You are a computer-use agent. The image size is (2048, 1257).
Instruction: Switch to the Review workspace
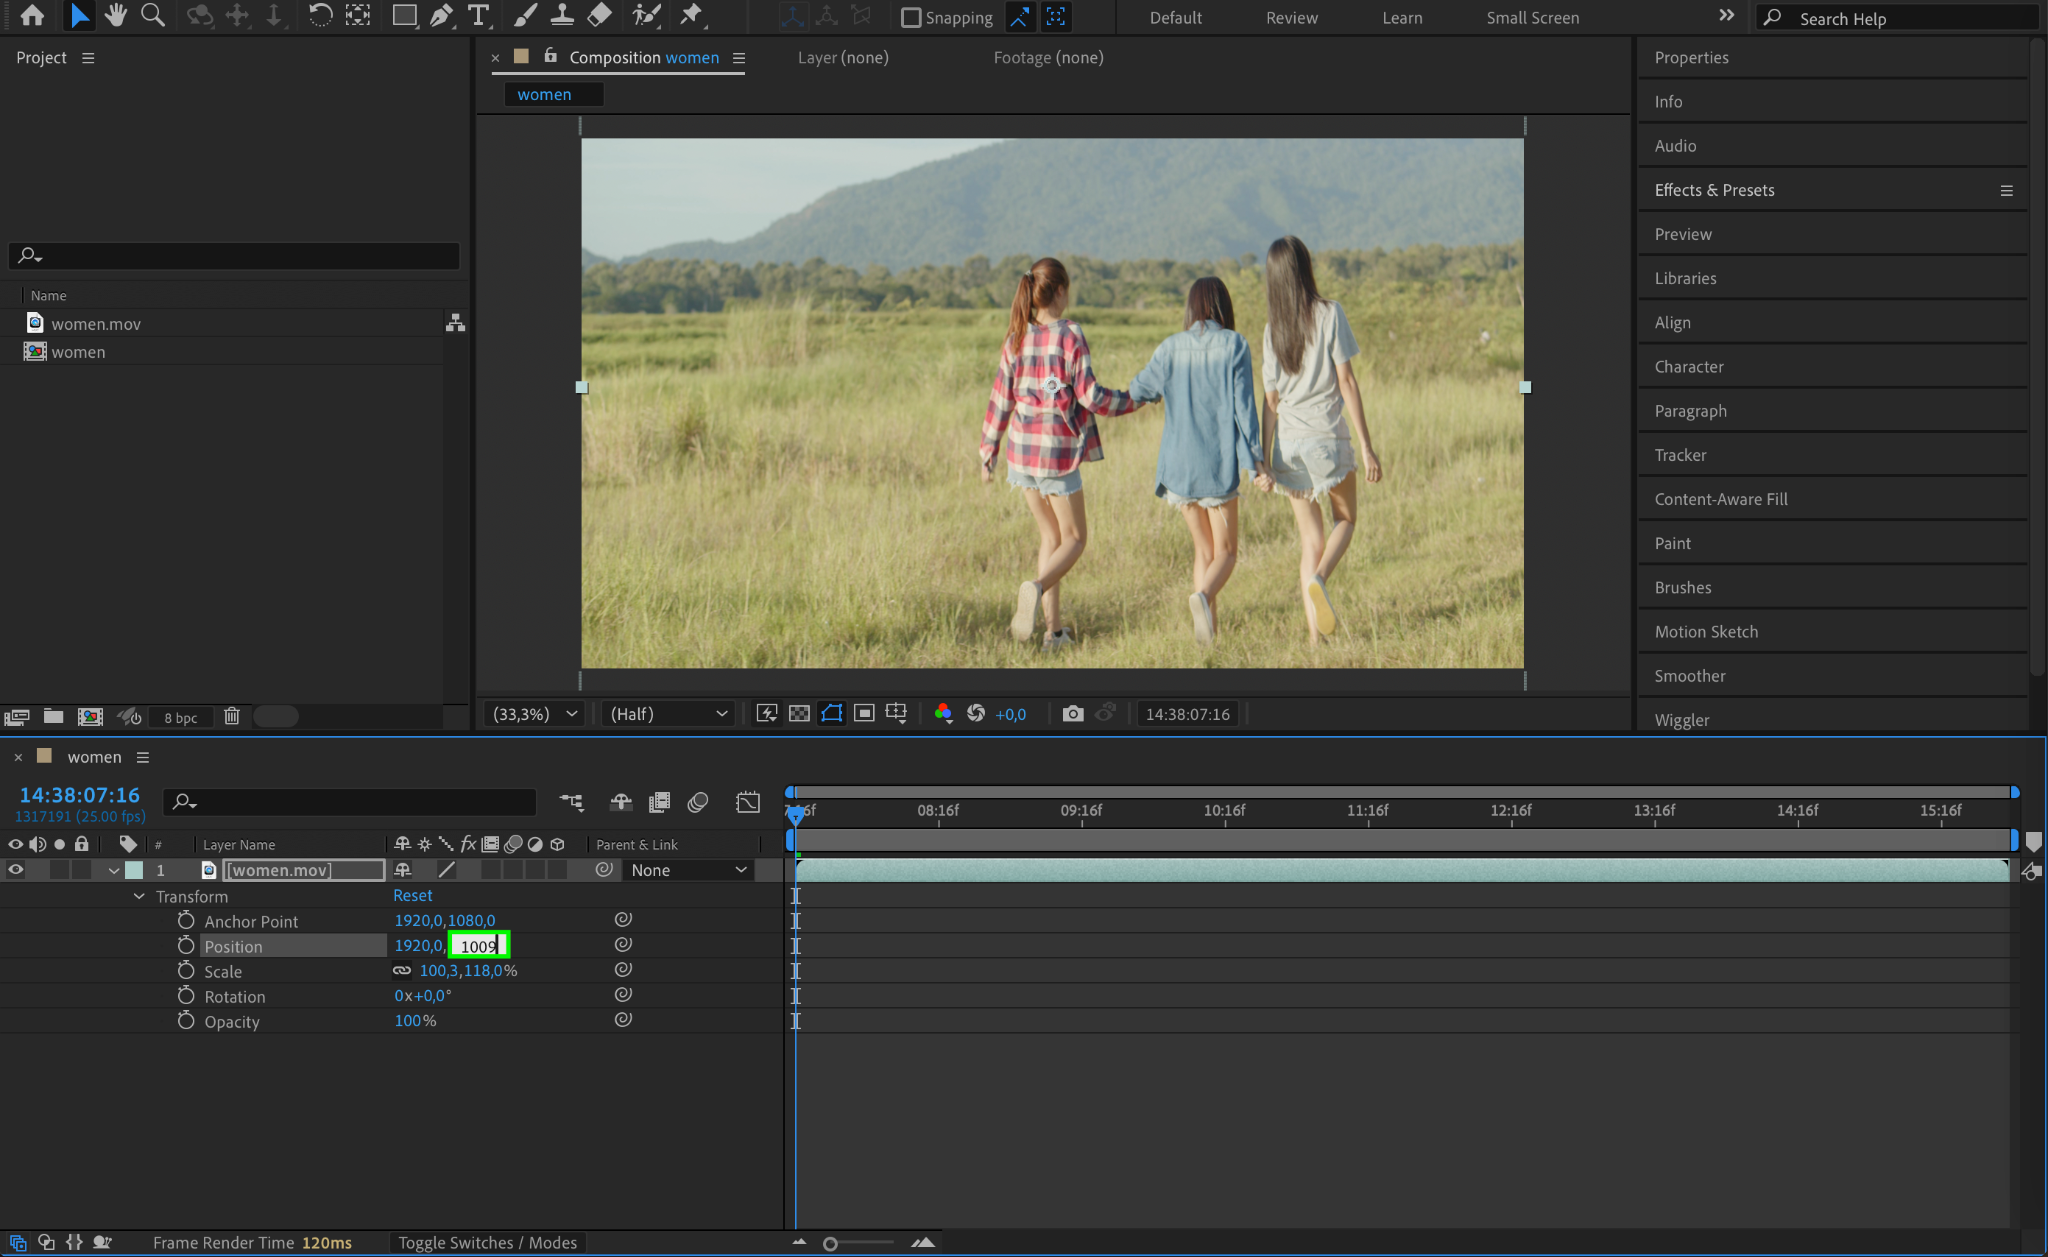(x=1292, y=18)
